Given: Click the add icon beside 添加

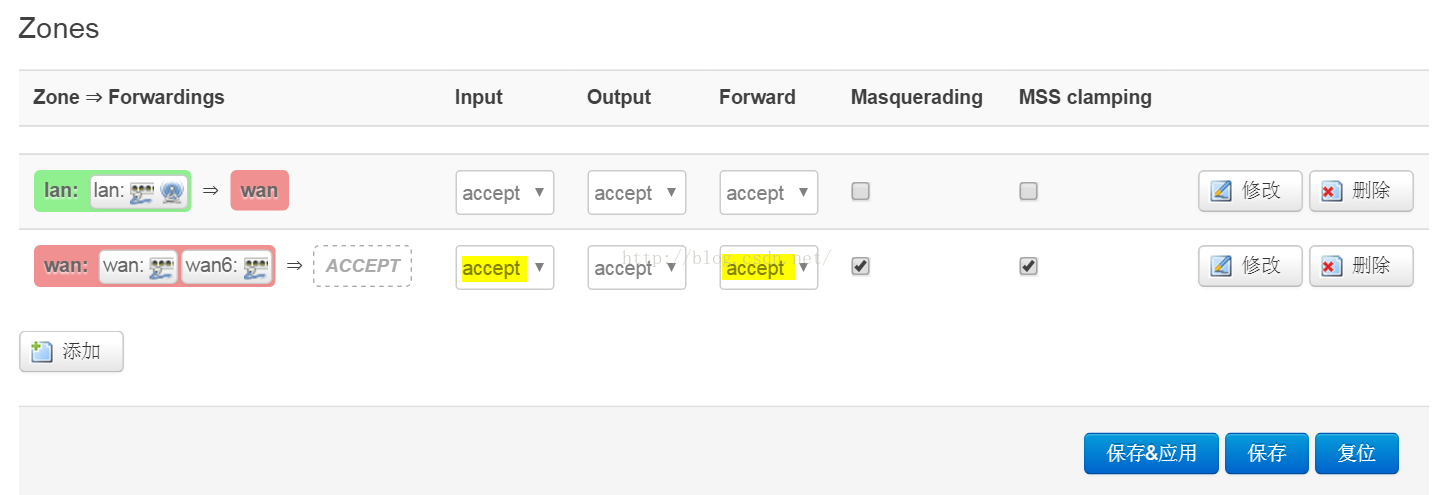Looking at the screenshot, I should 41,352.
